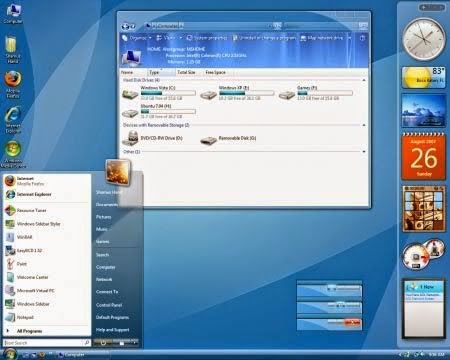Screen dimensions: 450x360
Task: Collapse the Hard Disk Drives group
Action: point(364,80)
